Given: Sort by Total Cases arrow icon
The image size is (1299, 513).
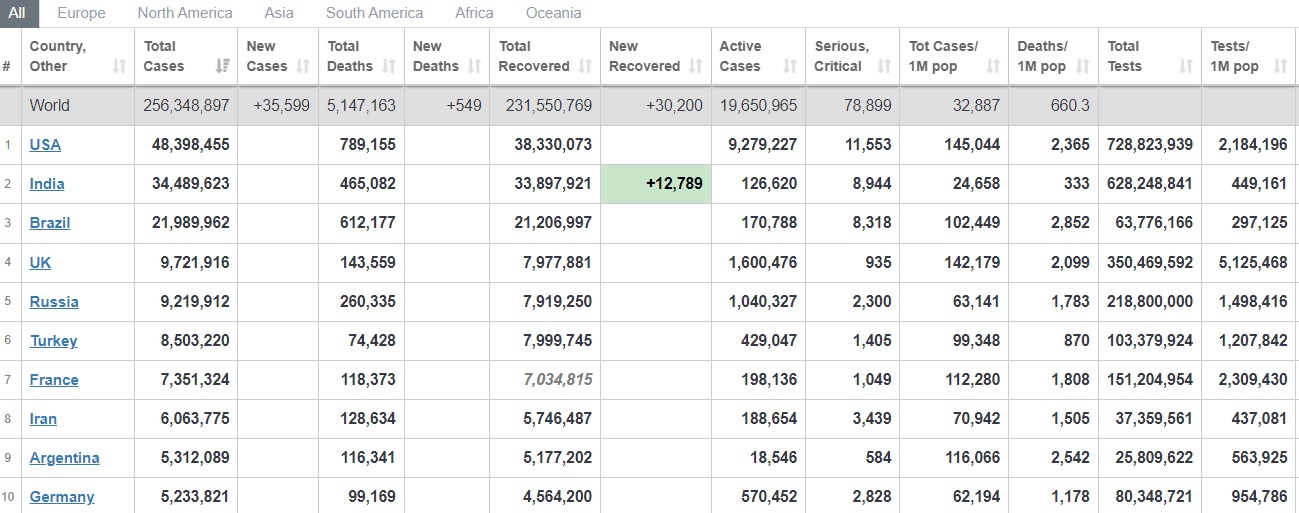Looking at the screenshot, I should (221, 67).
